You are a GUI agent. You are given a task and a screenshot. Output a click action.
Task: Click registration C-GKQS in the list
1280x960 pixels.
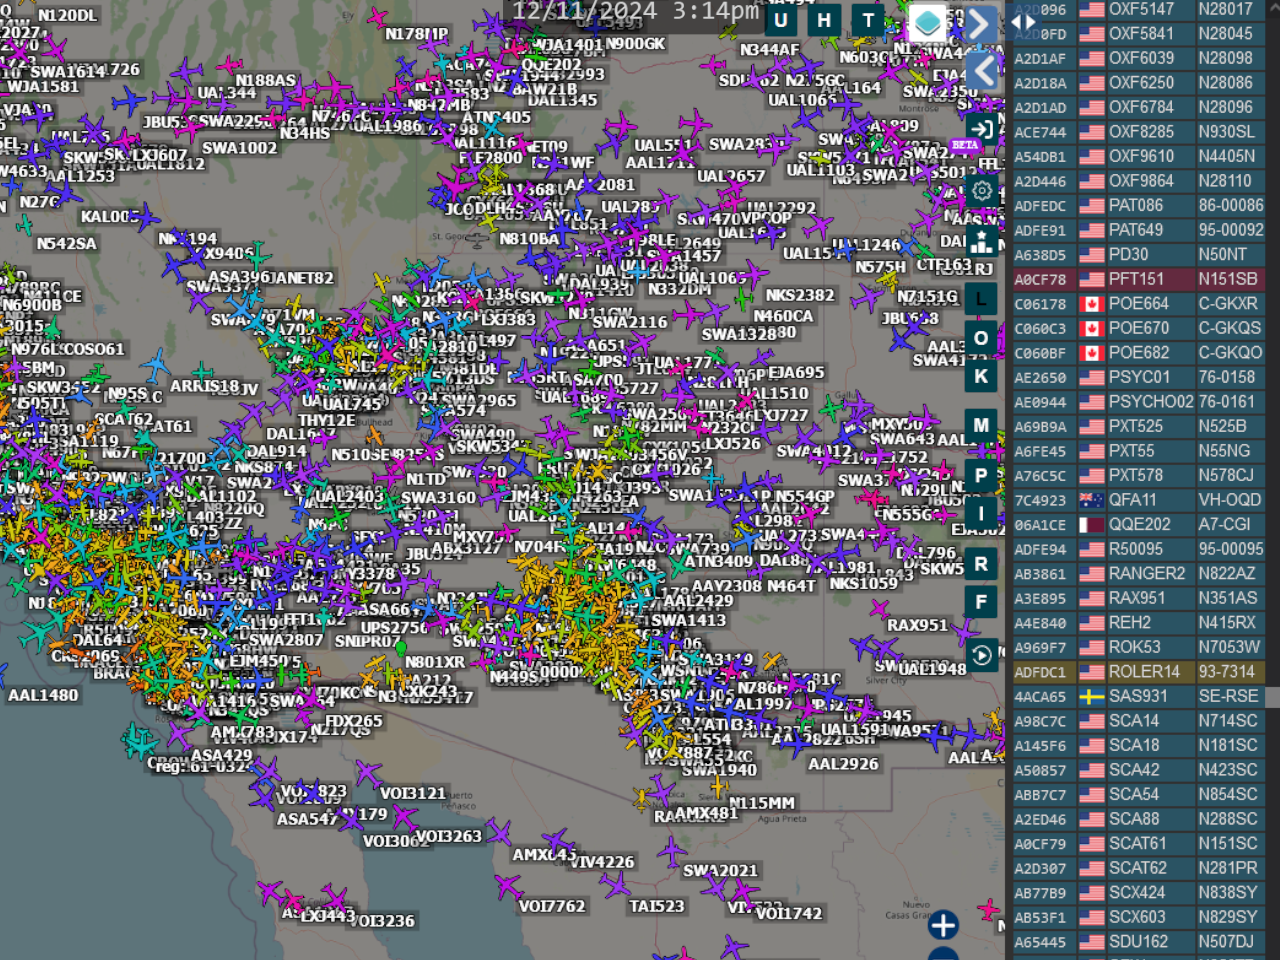click(1230, 328)
